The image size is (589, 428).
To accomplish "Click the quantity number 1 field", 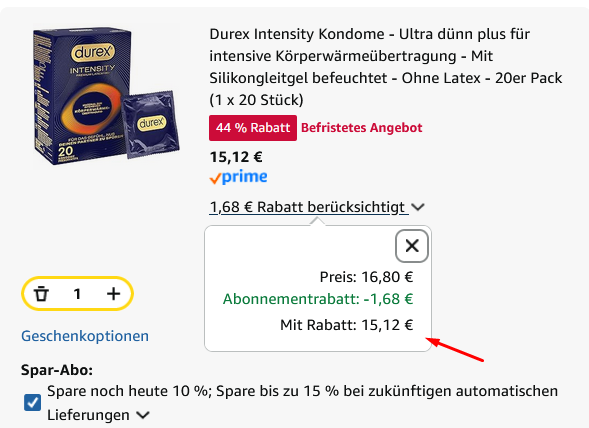I will tap(77, 294).
